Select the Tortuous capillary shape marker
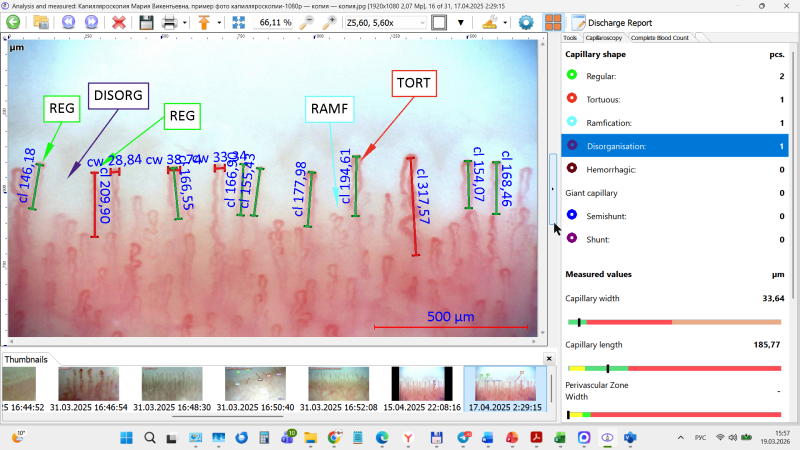 572,98
